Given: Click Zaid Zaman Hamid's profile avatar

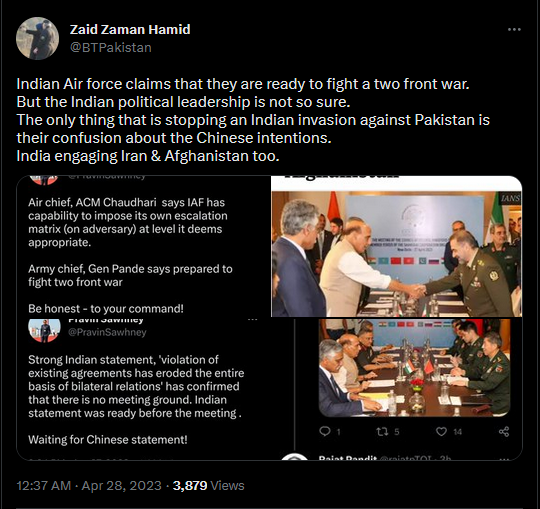Looking at the screenshot, I should (38, 38).
